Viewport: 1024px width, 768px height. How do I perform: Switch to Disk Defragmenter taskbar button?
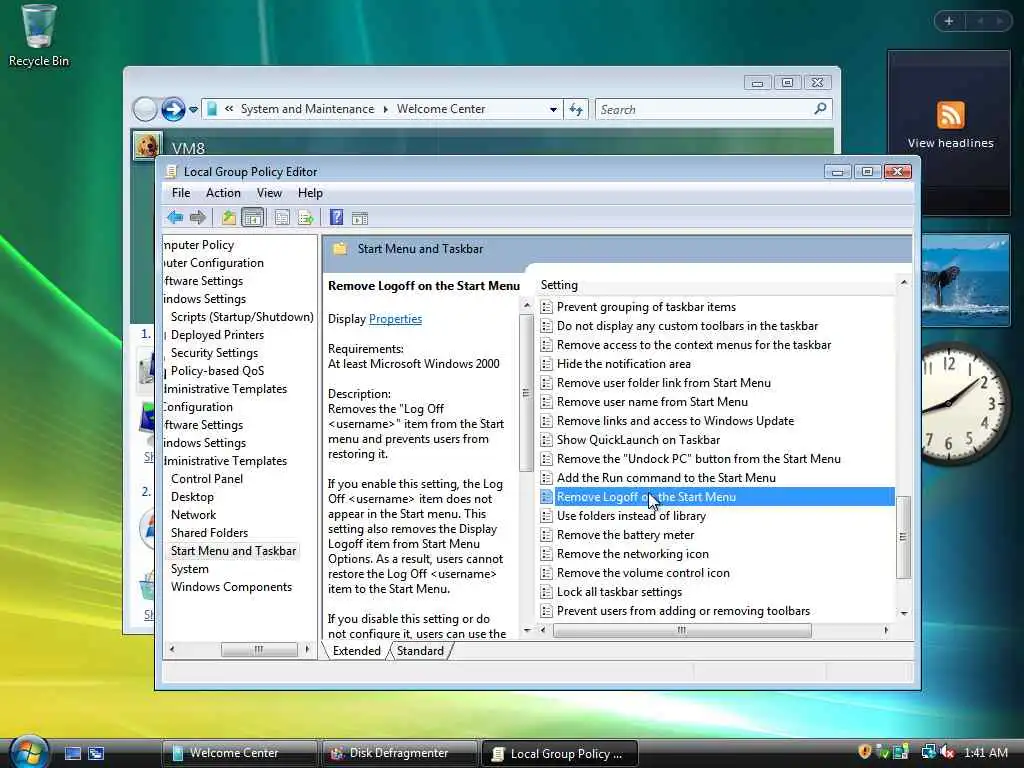tap(399, 753)
